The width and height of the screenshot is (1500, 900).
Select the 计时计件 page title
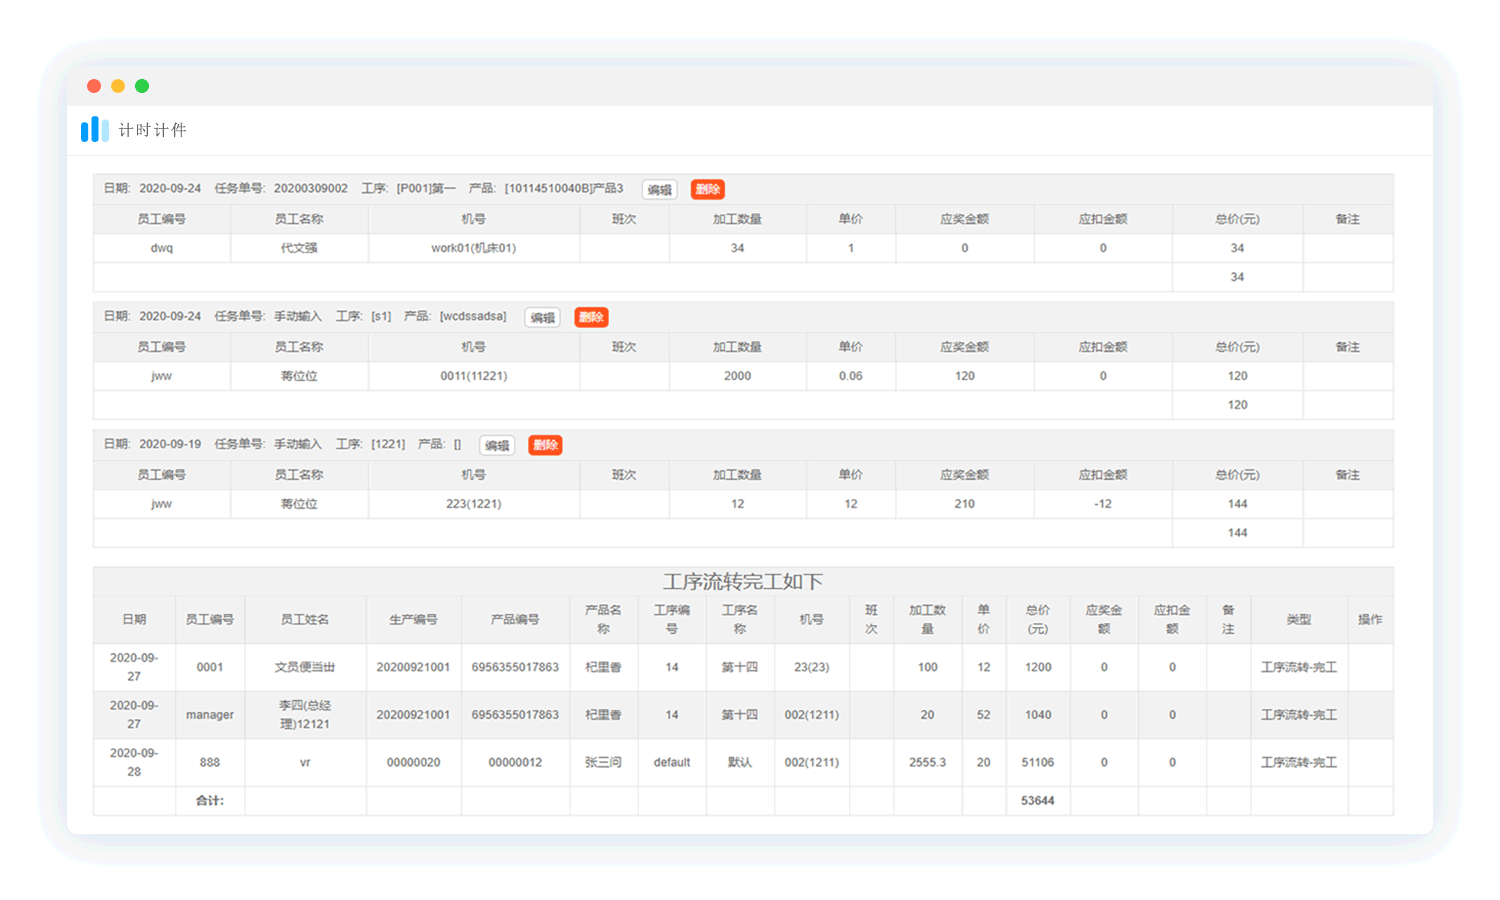[152, 130]
